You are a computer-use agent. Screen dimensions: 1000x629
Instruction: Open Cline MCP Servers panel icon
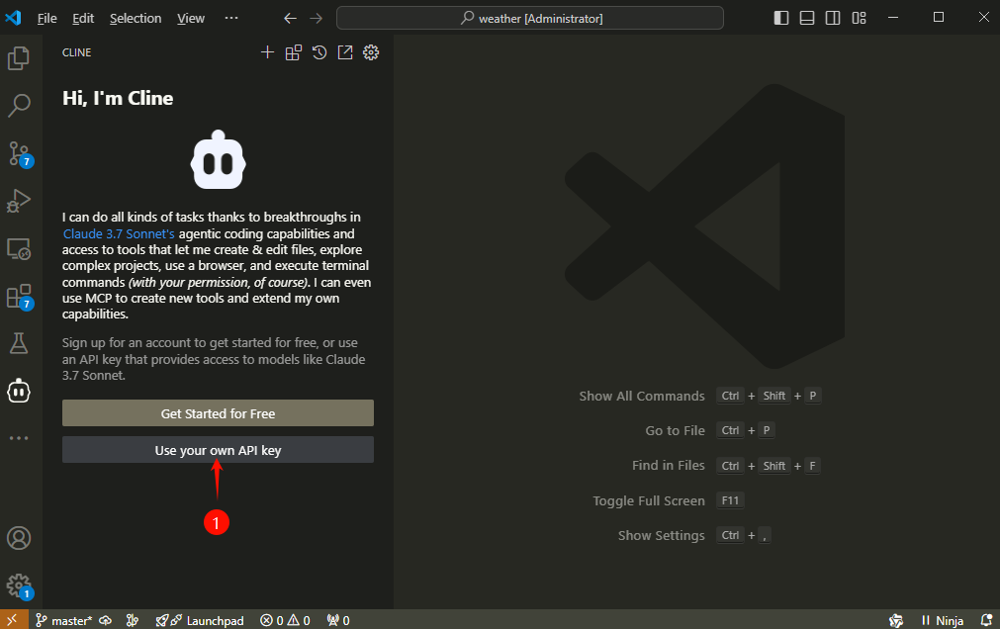[x=293, y=53]
